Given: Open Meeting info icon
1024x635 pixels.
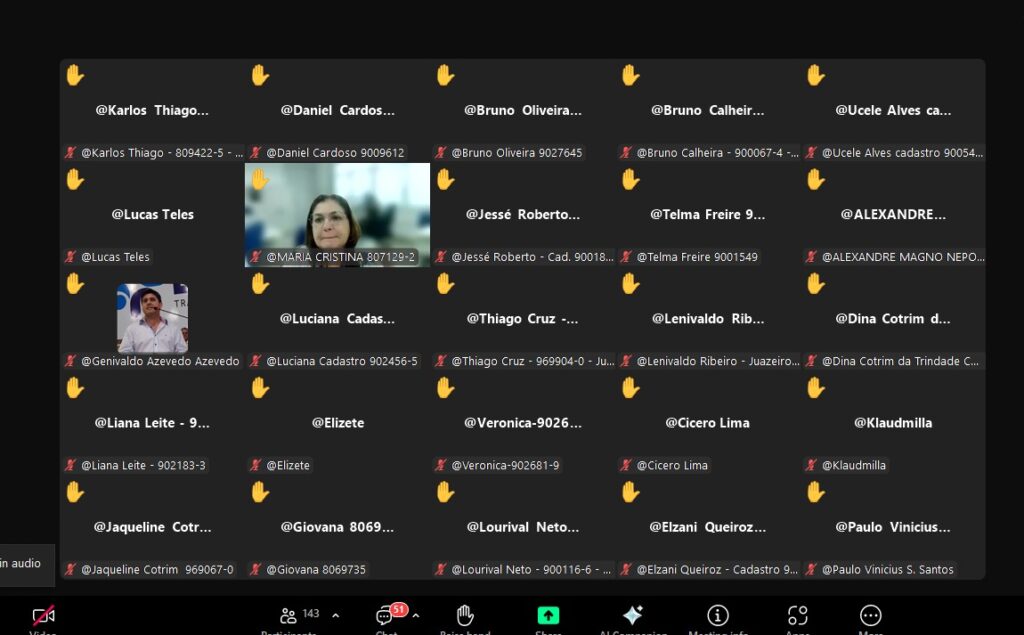Looking at the screenshot, I should 718,615.
